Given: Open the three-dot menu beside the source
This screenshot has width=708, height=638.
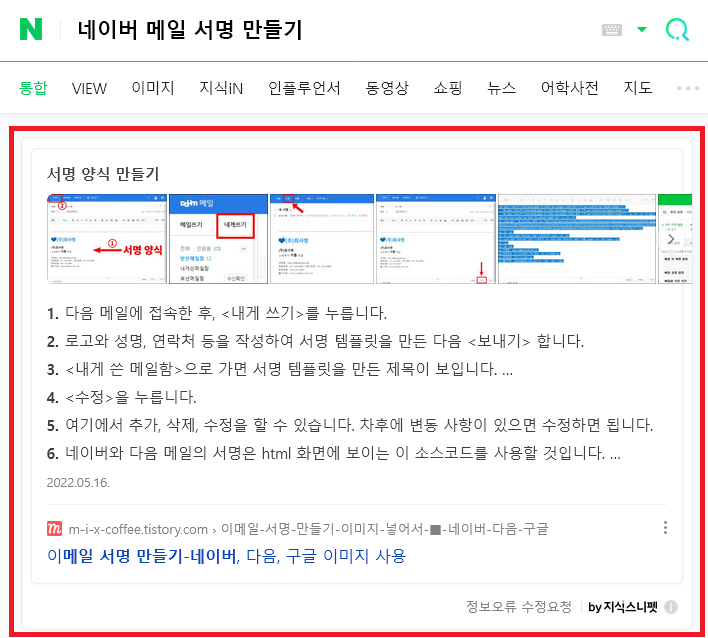Looking at the screenshot, I should point(665,527).
